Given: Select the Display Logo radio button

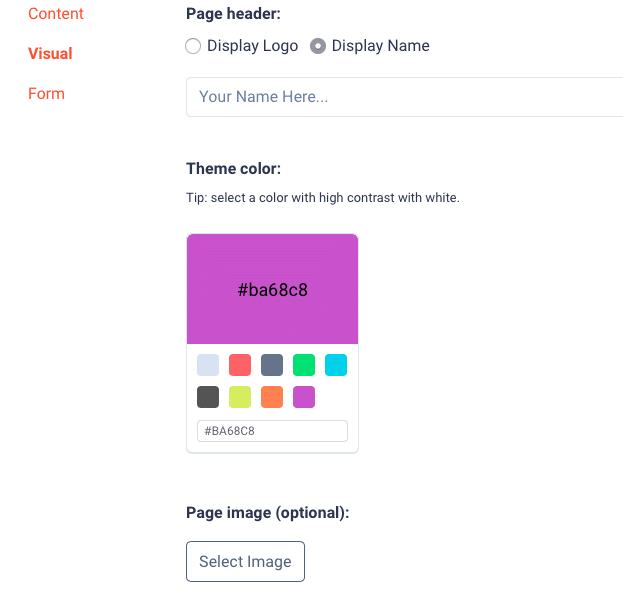Looking at the screenshot, I should pyautogui.click(x=193, y=46).
